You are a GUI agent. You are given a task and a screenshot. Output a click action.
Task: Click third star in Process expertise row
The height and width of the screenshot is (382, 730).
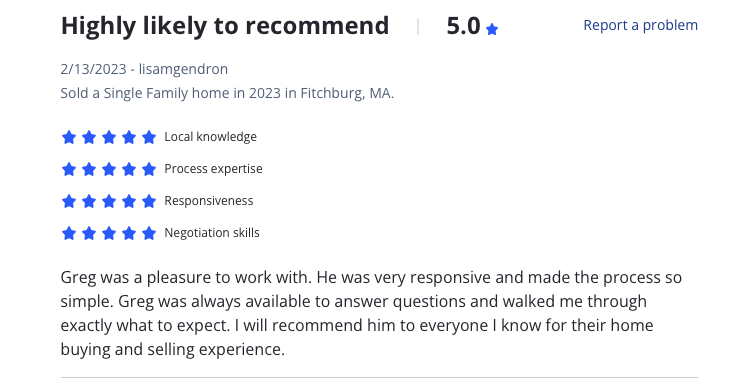[109, 169]
